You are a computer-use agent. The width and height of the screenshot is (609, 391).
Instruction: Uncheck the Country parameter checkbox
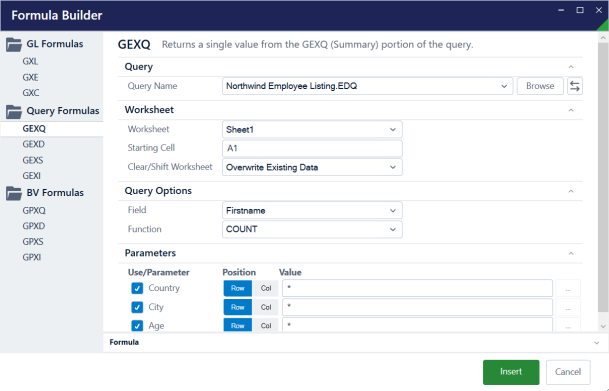click(x=137, y=288)
